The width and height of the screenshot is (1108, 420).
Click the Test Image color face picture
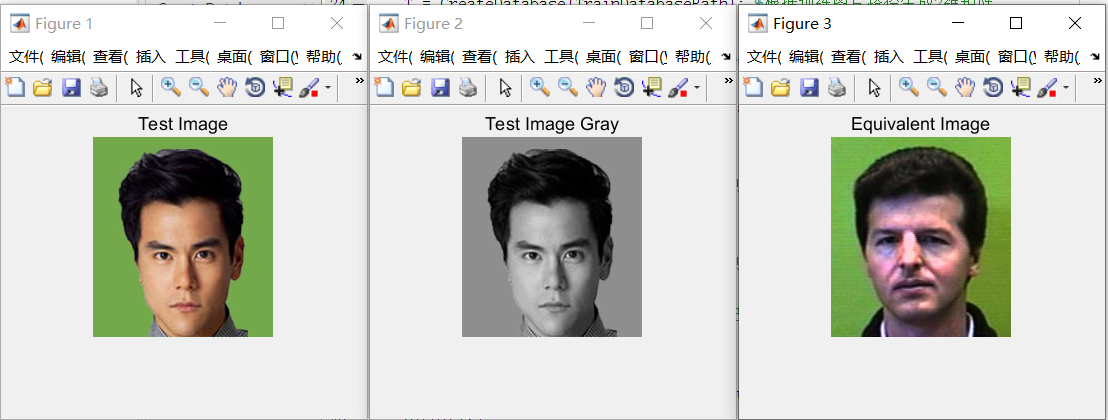click(x=183, y=237)
